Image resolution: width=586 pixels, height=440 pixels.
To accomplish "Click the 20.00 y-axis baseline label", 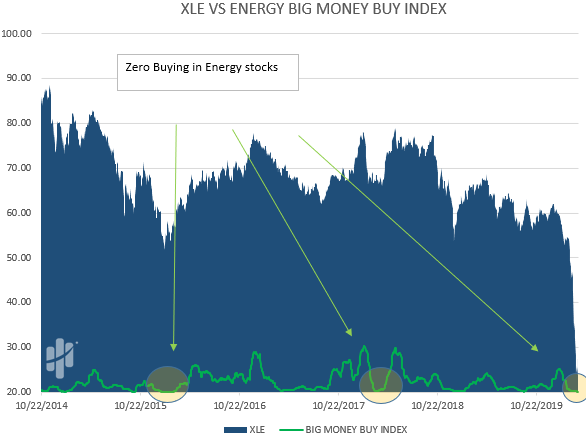I will pos(19,391).
